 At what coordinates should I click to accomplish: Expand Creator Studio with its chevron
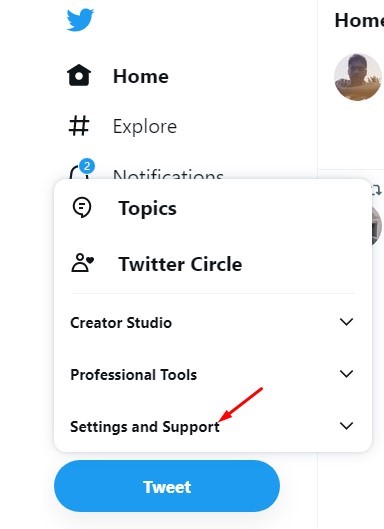(x=346, y=322)
